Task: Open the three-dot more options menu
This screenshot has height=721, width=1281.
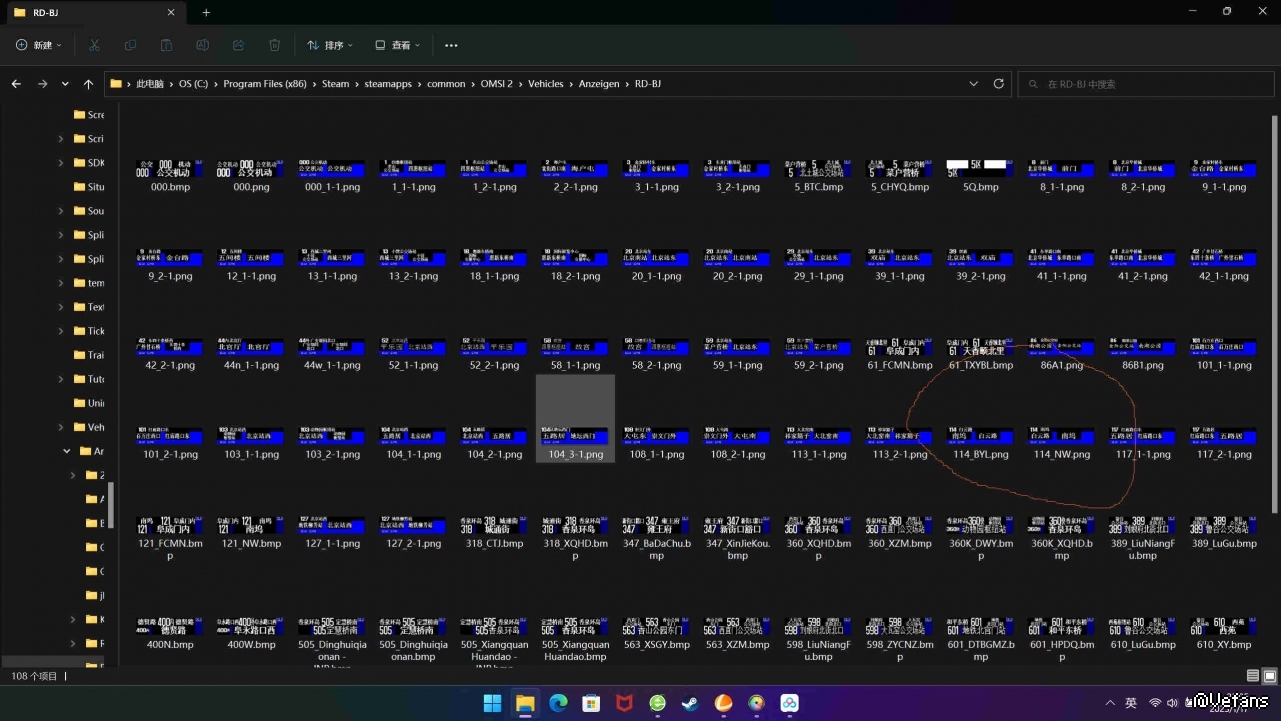Action: point(451,45)
